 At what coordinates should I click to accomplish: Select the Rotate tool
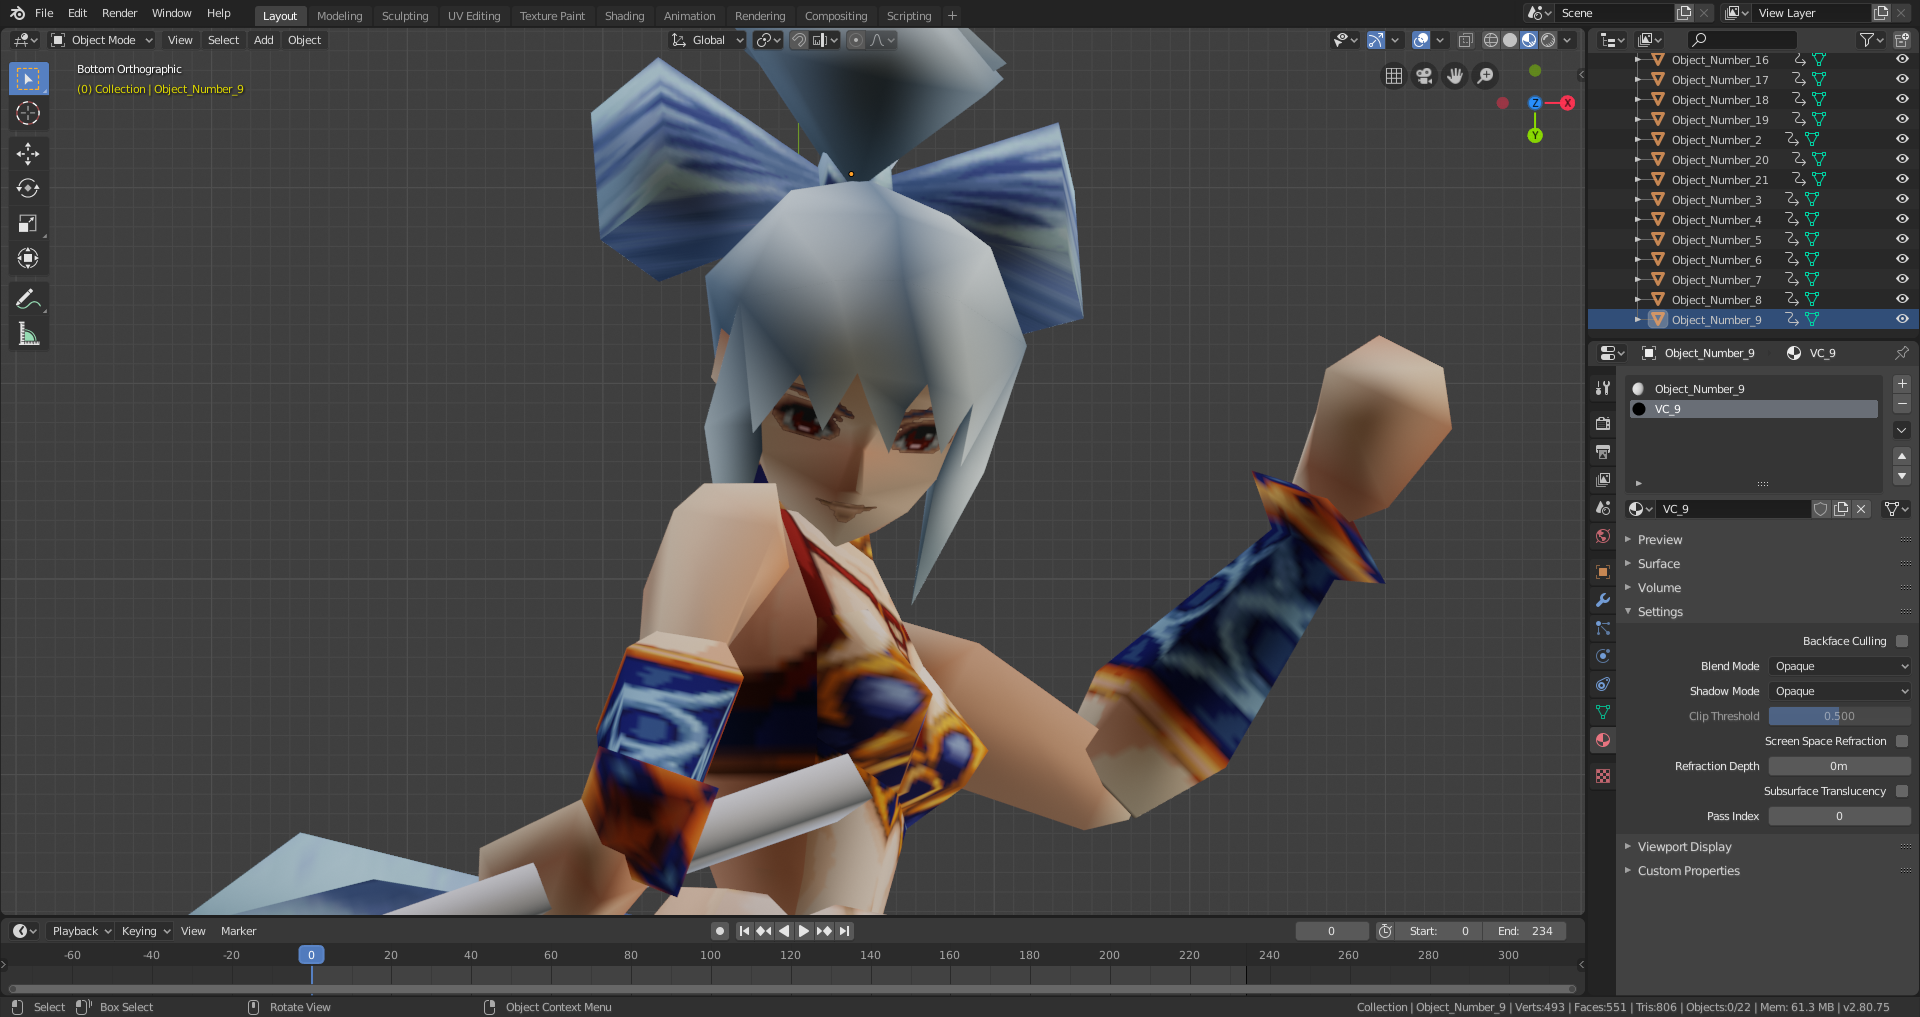[x=28, y=188]
